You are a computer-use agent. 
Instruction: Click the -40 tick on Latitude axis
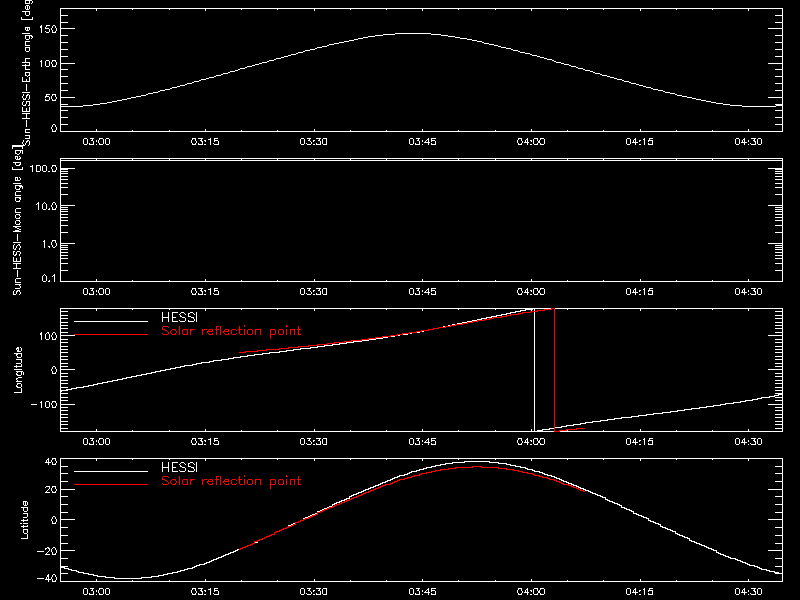pyautogui.click(x=47, y=578)
